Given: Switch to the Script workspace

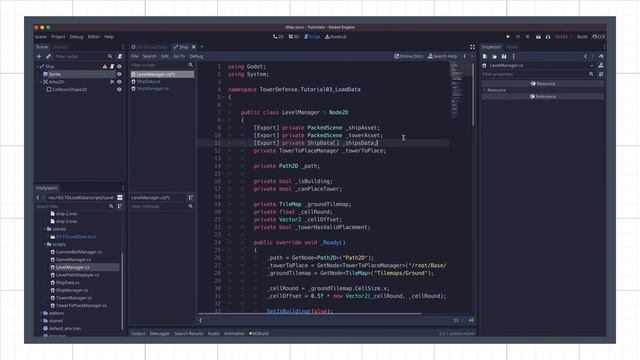Looking at the screenshot, I should [x=312, y=37].
